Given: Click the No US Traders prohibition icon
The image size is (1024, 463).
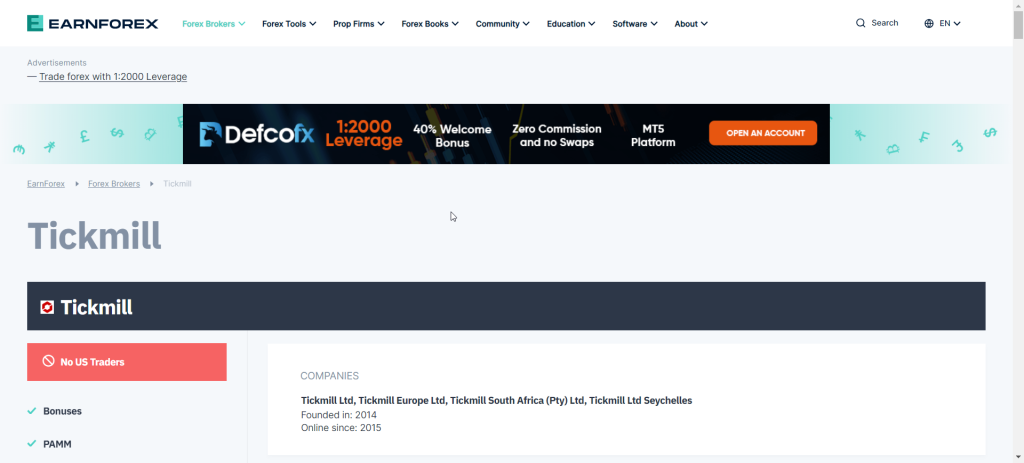Looking at the screenshot, I should 48,361.
